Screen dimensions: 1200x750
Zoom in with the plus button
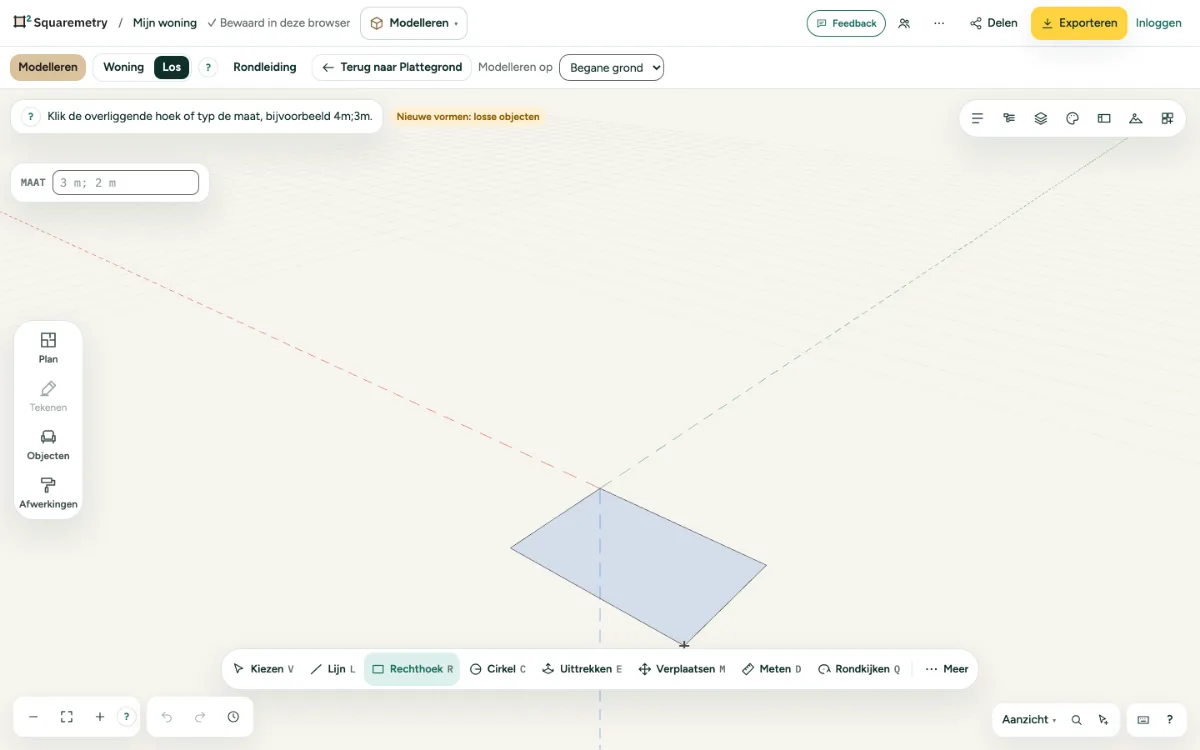tap(100, 717)
